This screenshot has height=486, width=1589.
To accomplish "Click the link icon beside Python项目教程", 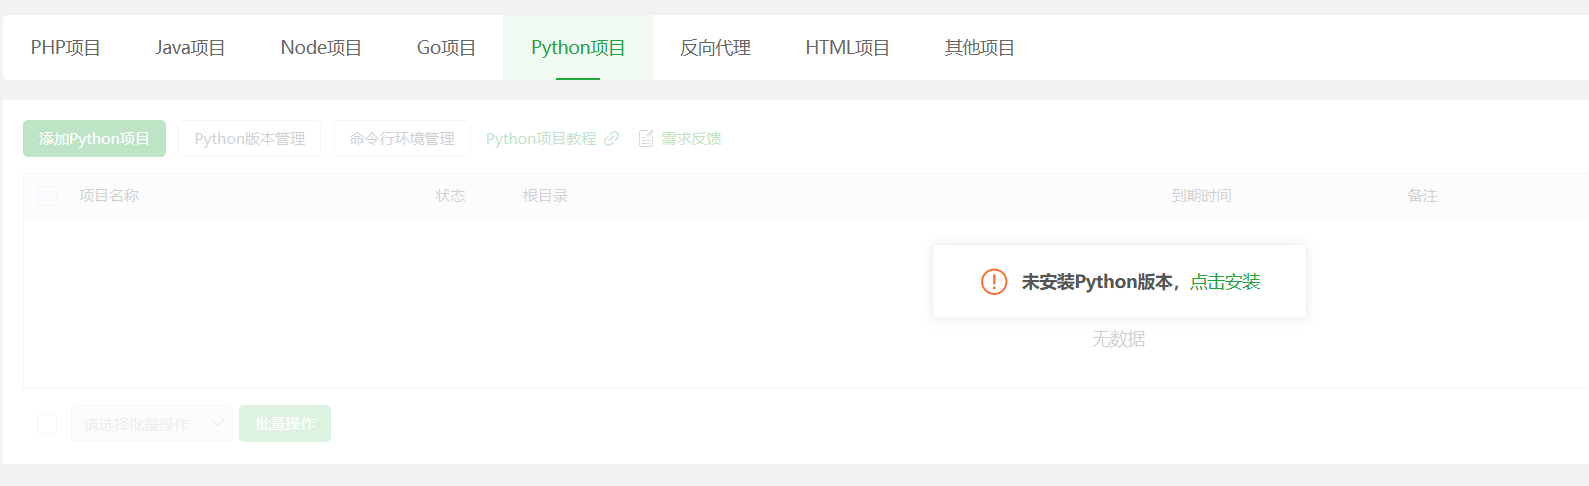I will [611, 139].
